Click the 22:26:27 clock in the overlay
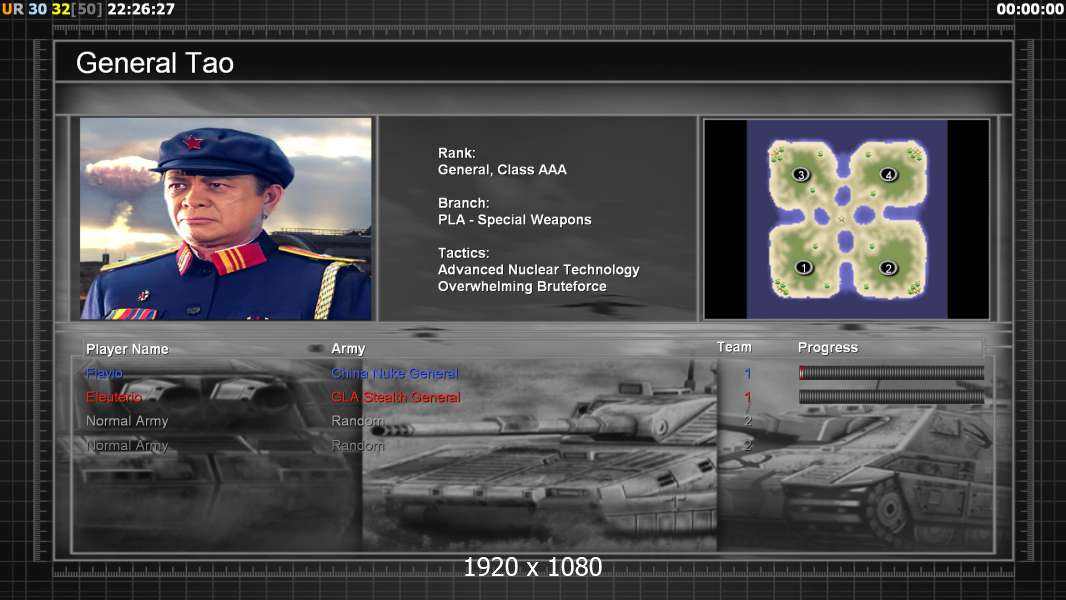This screenshot has width=1066, height=600. [x=140, y=9]
